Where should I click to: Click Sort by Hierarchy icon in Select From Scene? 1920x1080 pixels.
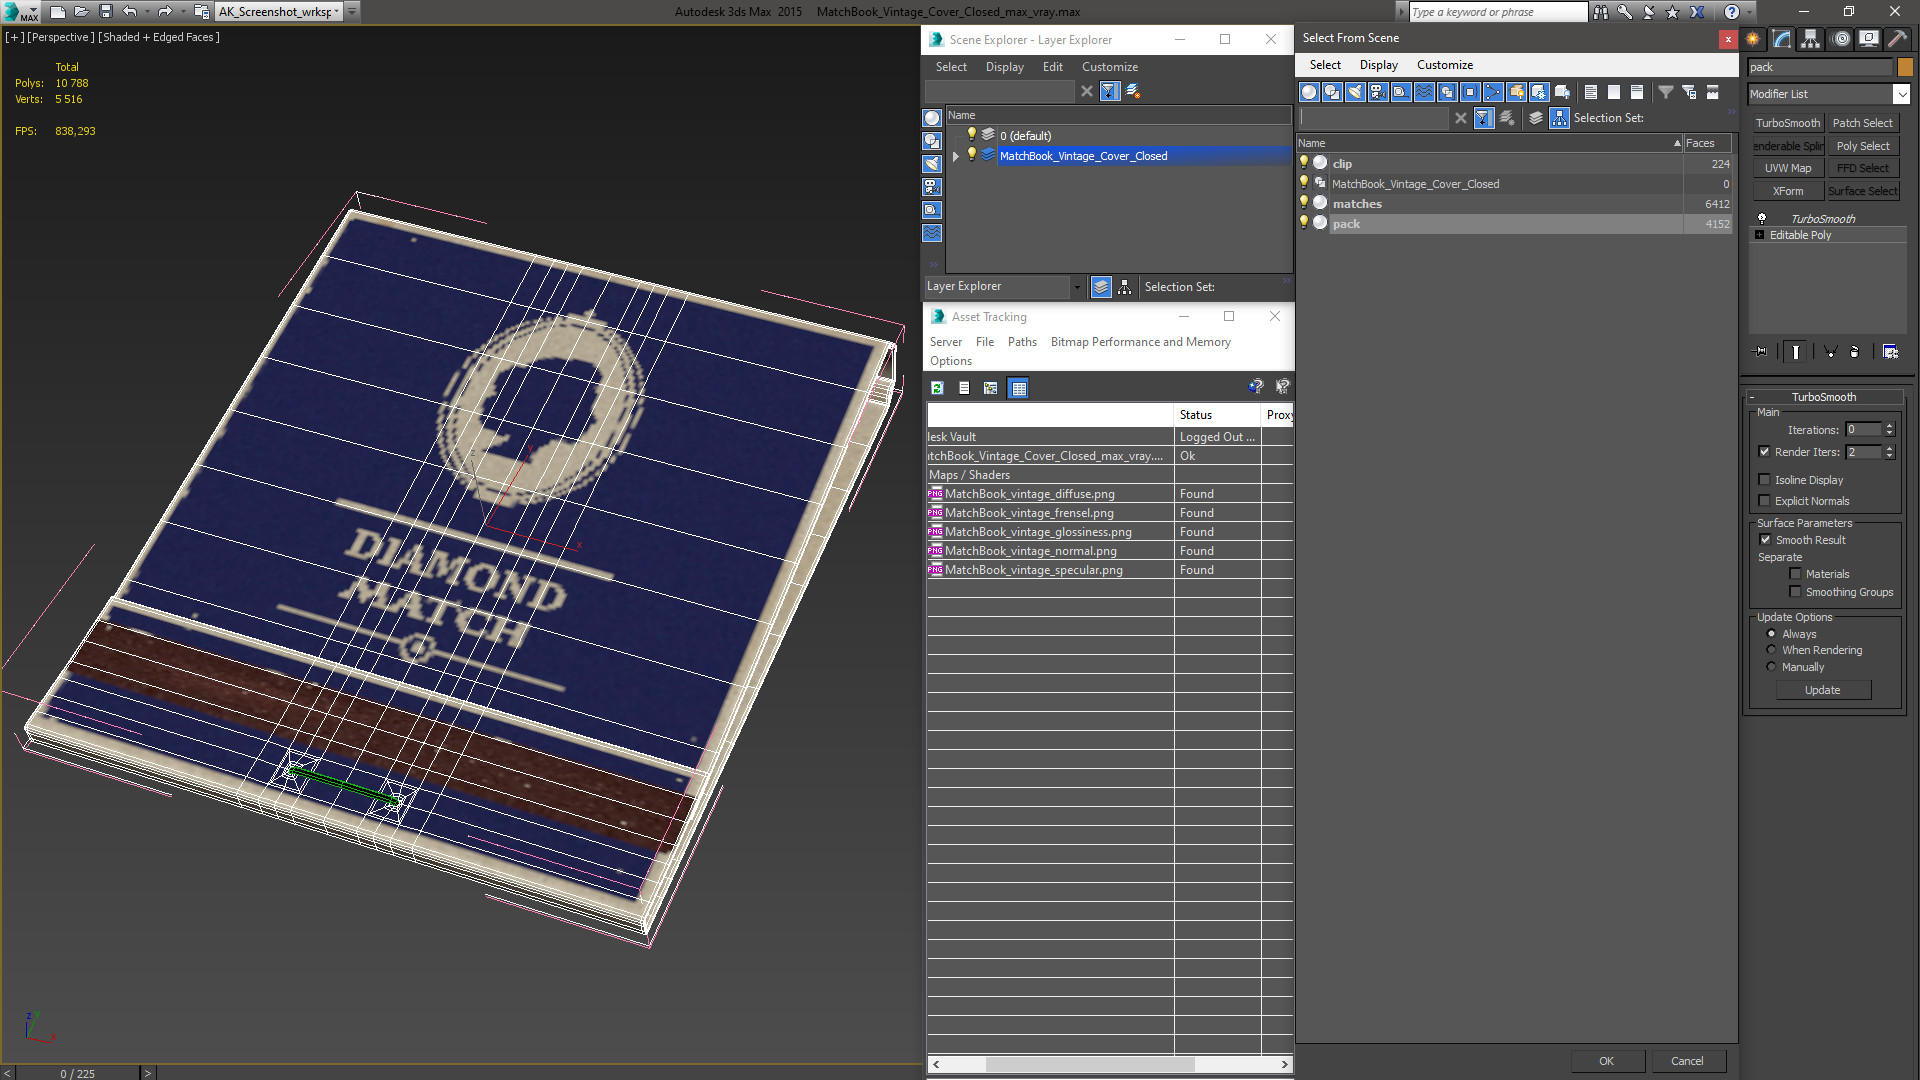tap(1560, 118)
